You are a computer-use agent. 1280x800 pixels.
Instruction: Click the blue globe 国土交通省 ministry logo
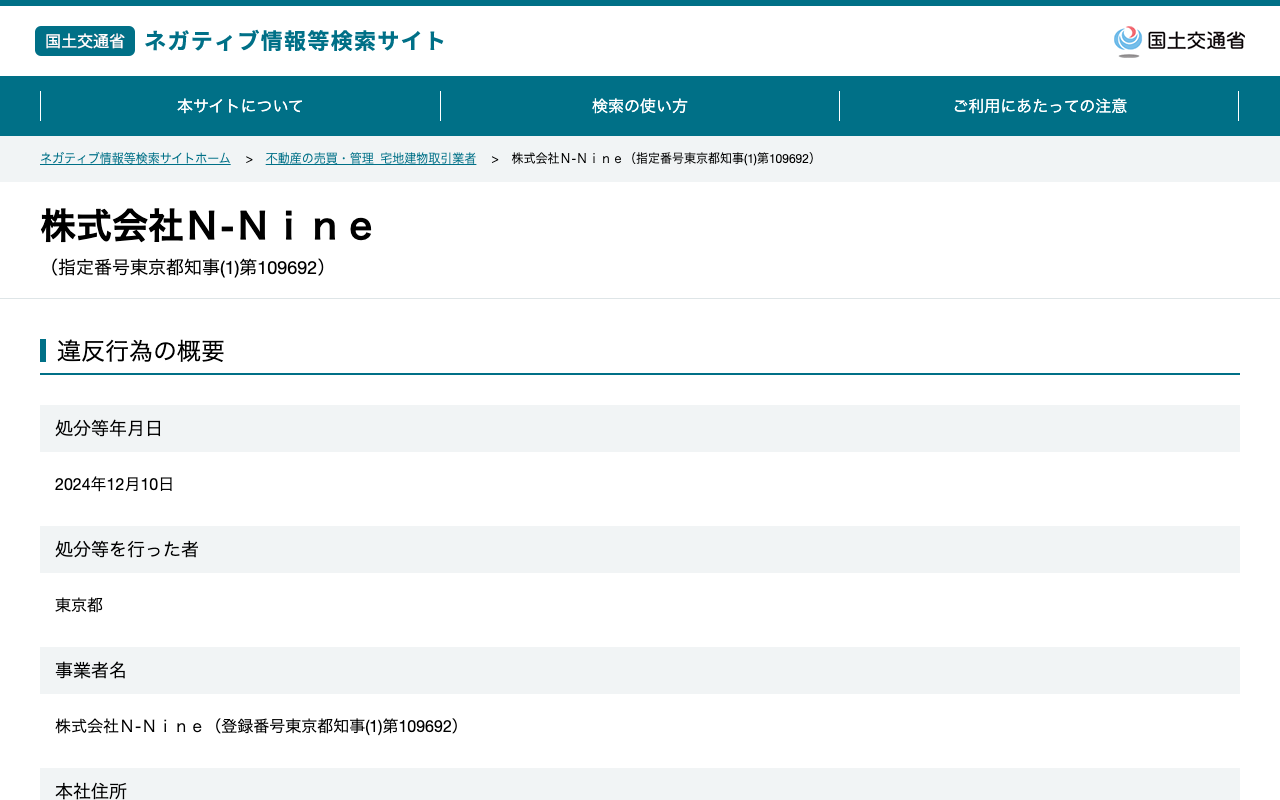point(1179,41)
